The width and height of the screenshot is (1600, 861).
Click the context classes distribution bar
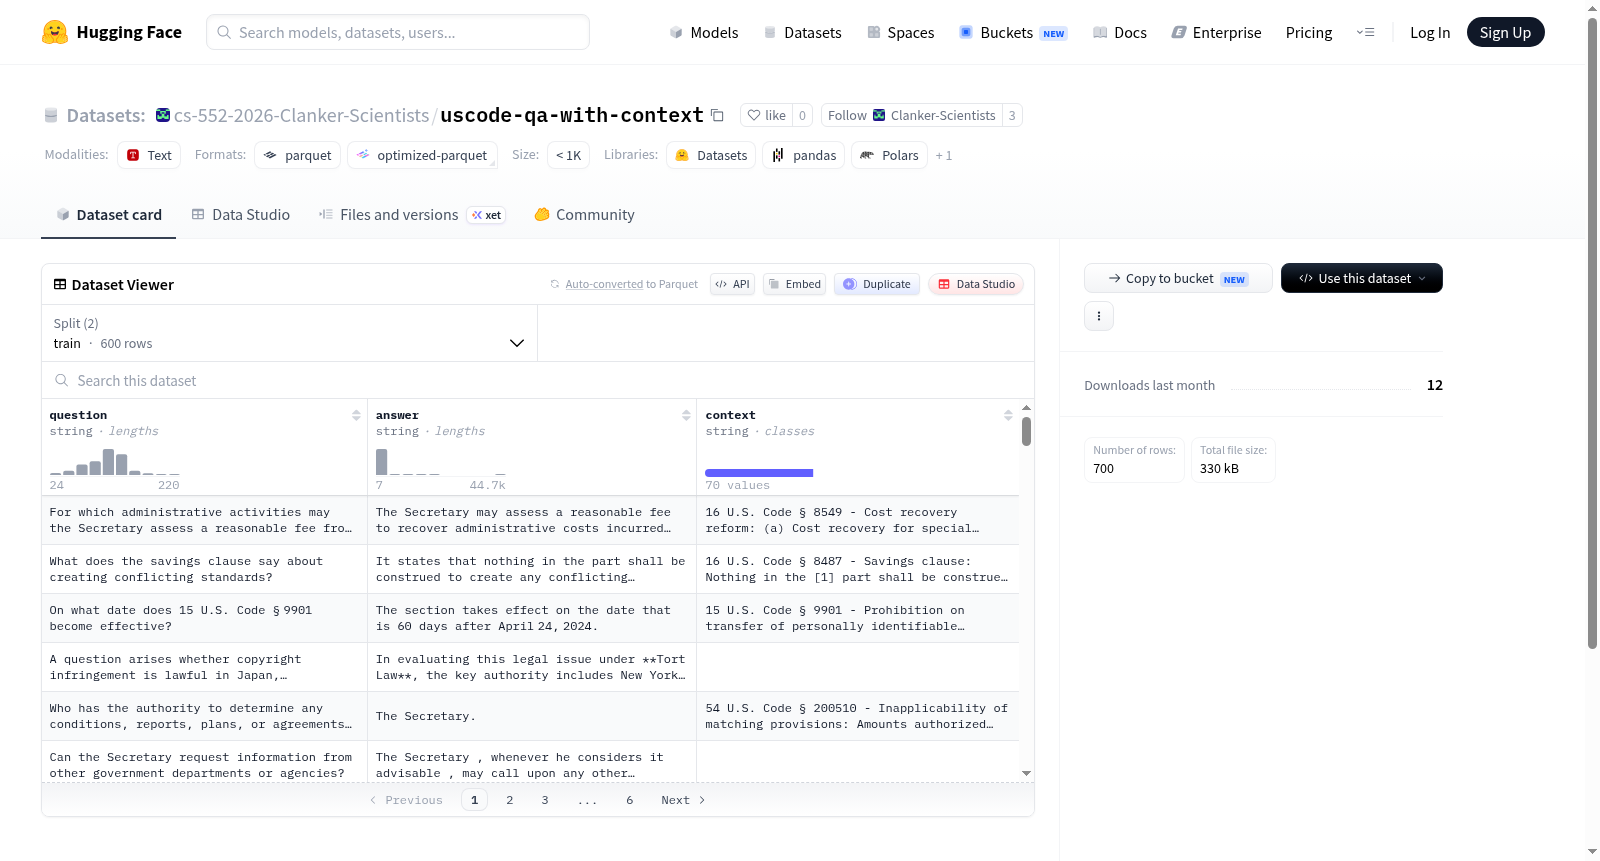(x=759, y=473)
